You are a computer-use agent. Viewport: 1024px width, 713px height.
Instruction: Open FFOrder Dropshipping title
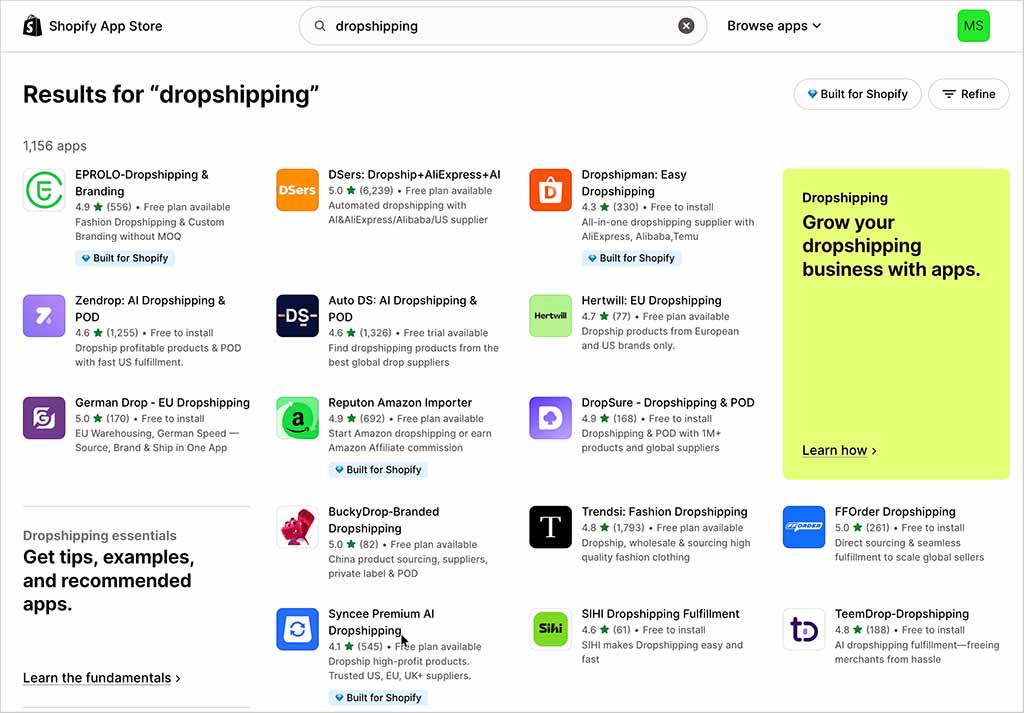[x=895, y=512]
